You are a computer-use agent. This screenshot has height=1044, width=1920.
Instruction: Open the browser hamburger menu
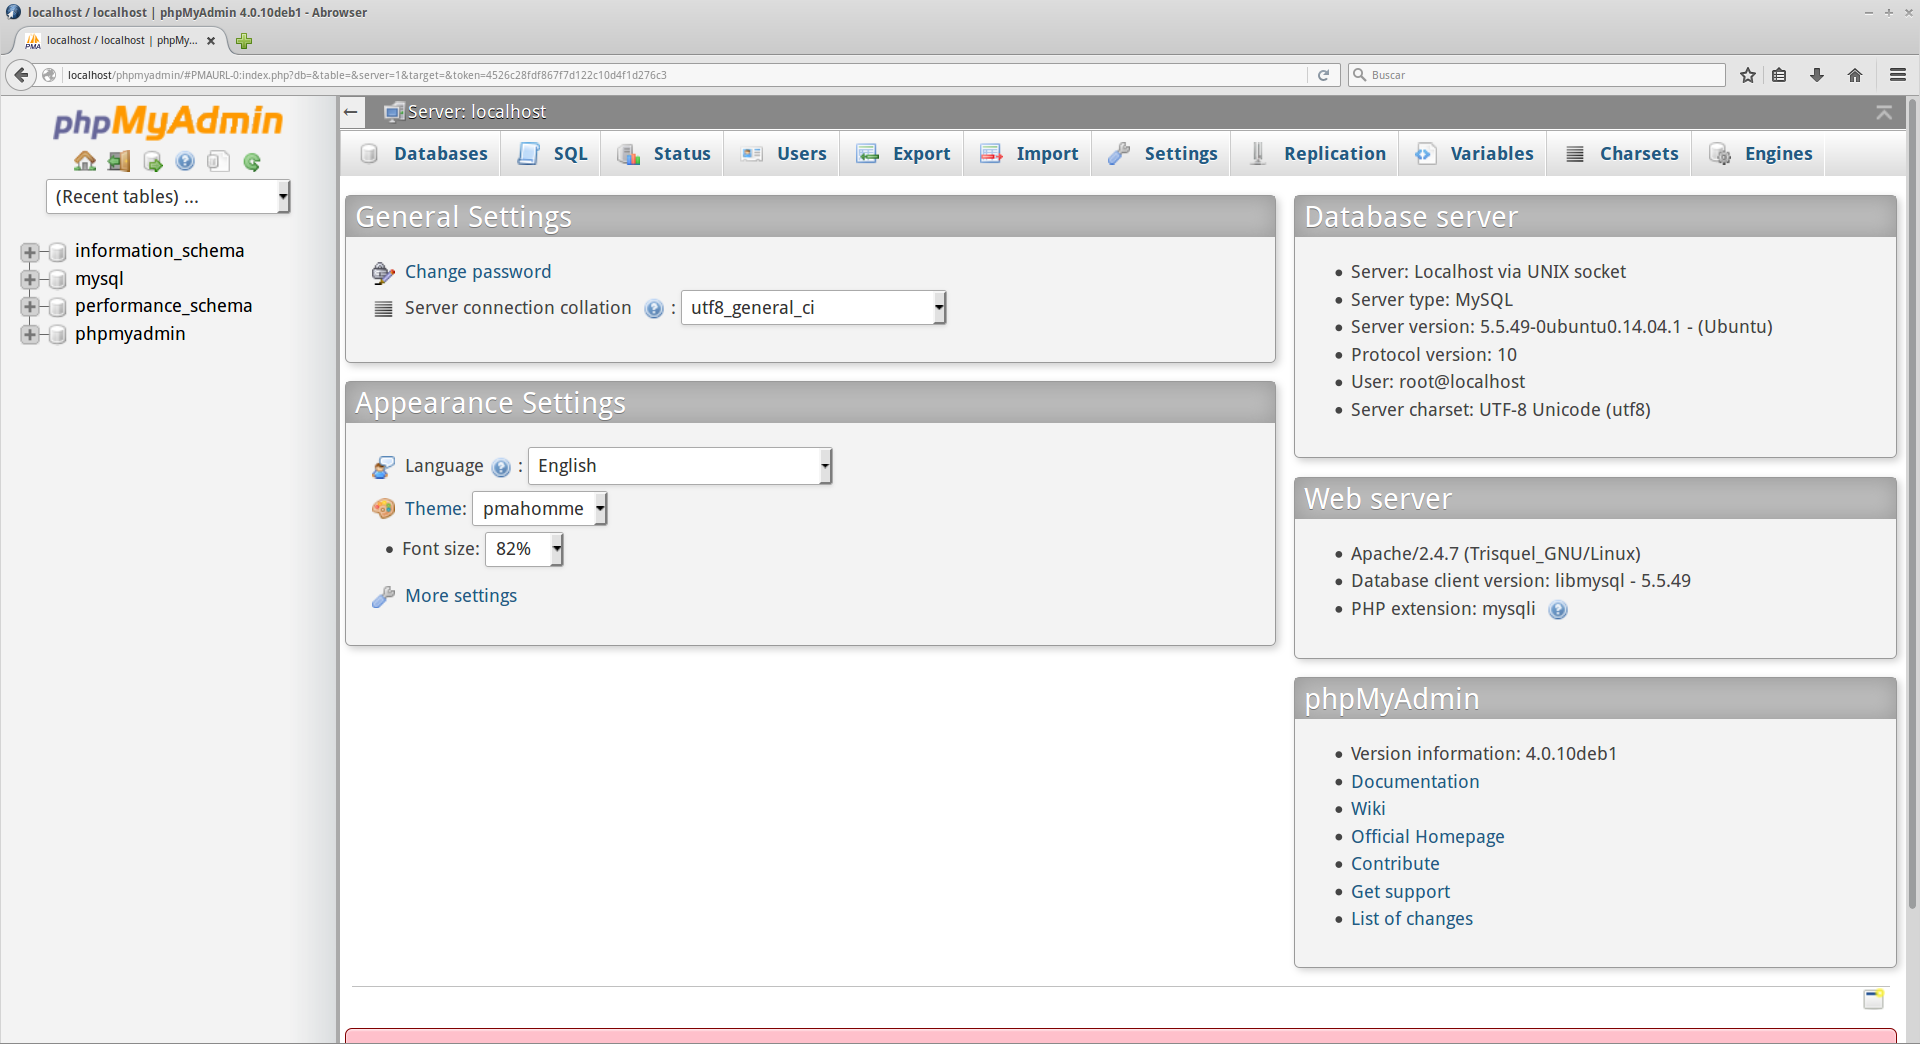click(x=1897, y=75)
